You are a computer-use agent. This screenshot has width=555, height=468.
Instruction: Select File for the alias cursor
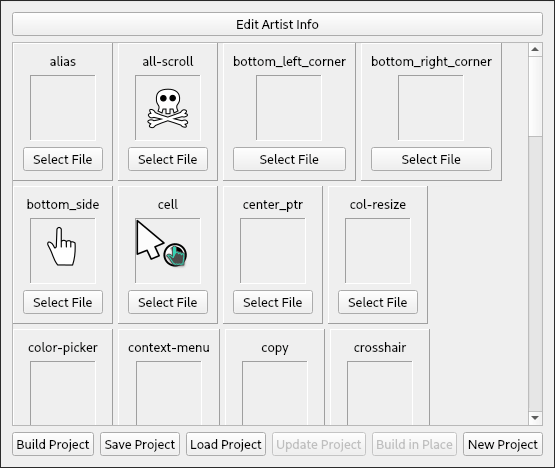click(63, 159)
